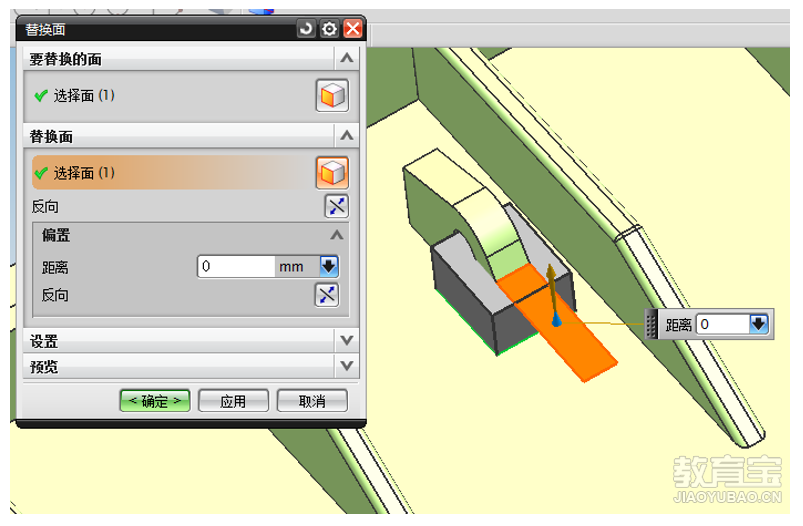Image resolution: width=803 pixels, height=526 pixels.
Task: Close the 替换面 dialog
Action: pos(353,29)
